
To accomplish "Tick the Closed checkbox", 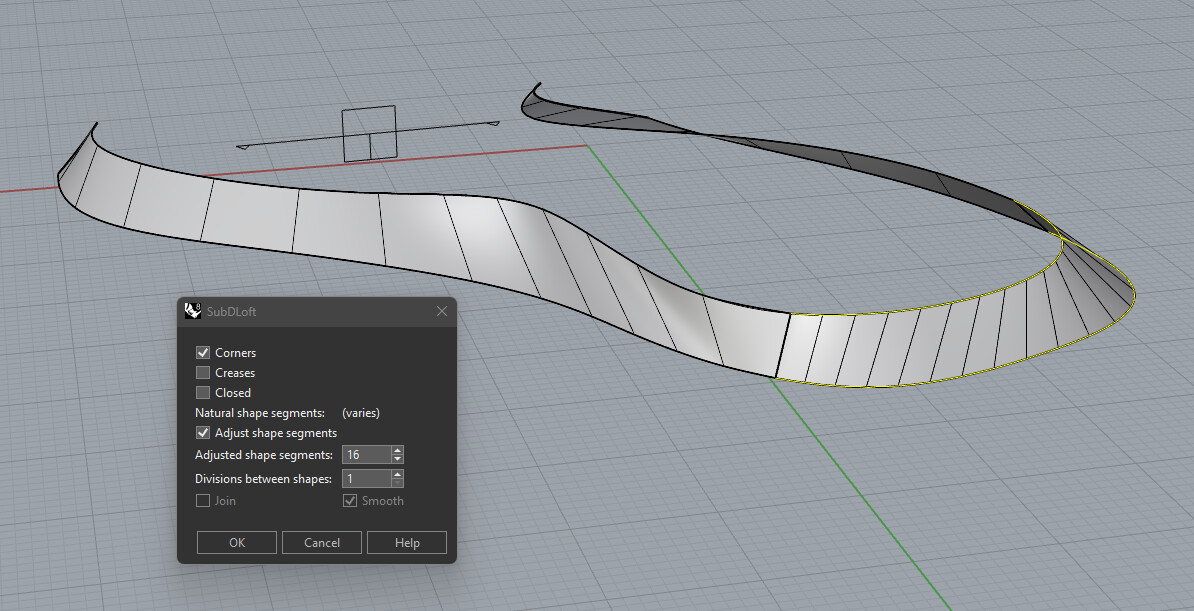I will point(203,392).
